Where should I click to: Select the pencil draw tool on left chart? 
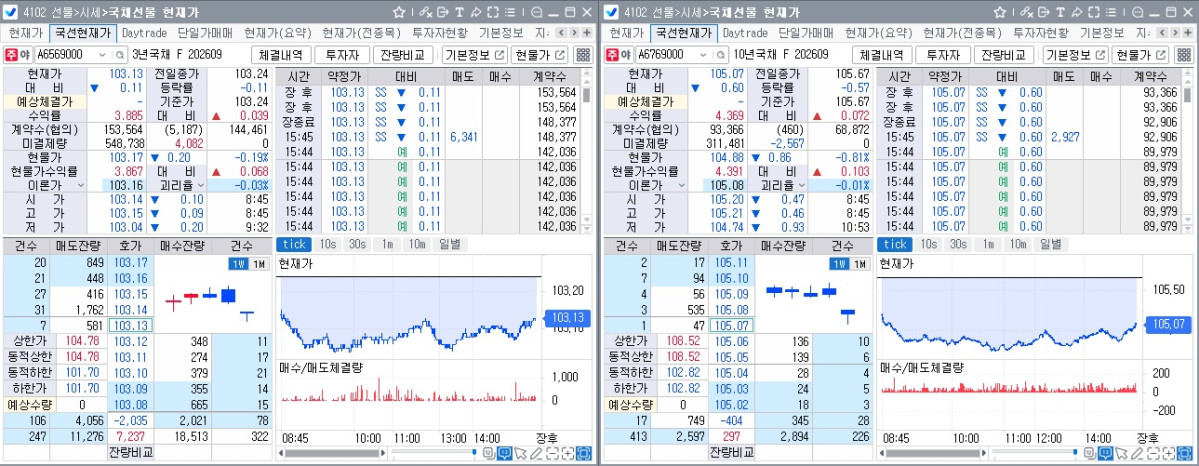[x=536, y=454]
